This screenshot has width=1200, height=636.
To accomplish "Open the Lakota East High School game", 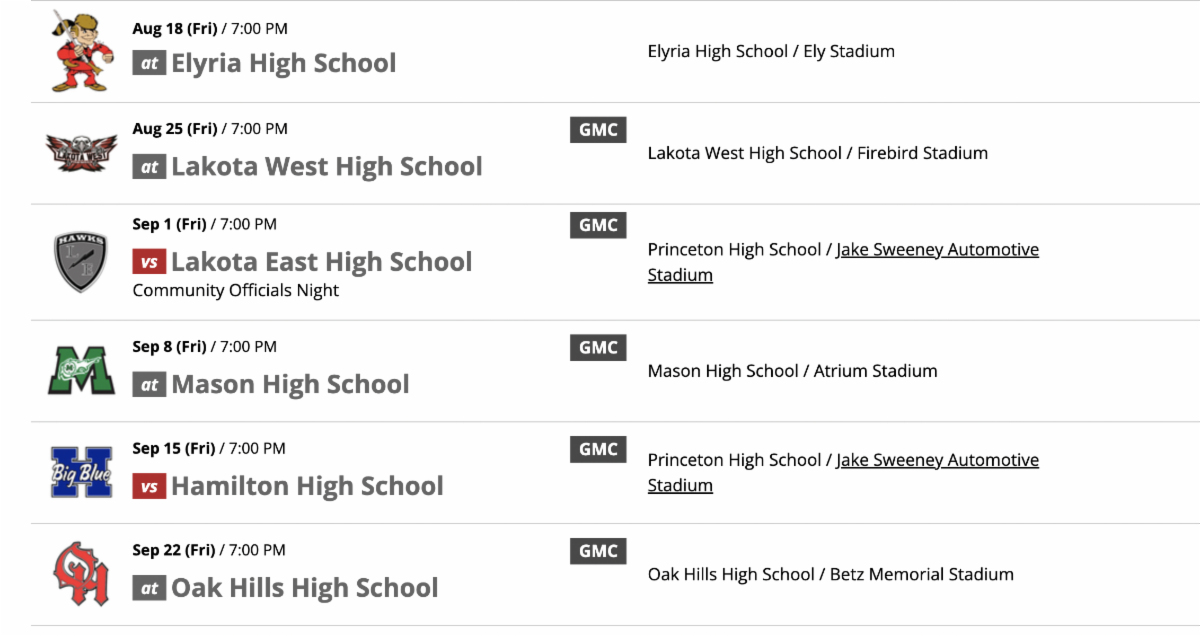I will (x=321, y=262).
